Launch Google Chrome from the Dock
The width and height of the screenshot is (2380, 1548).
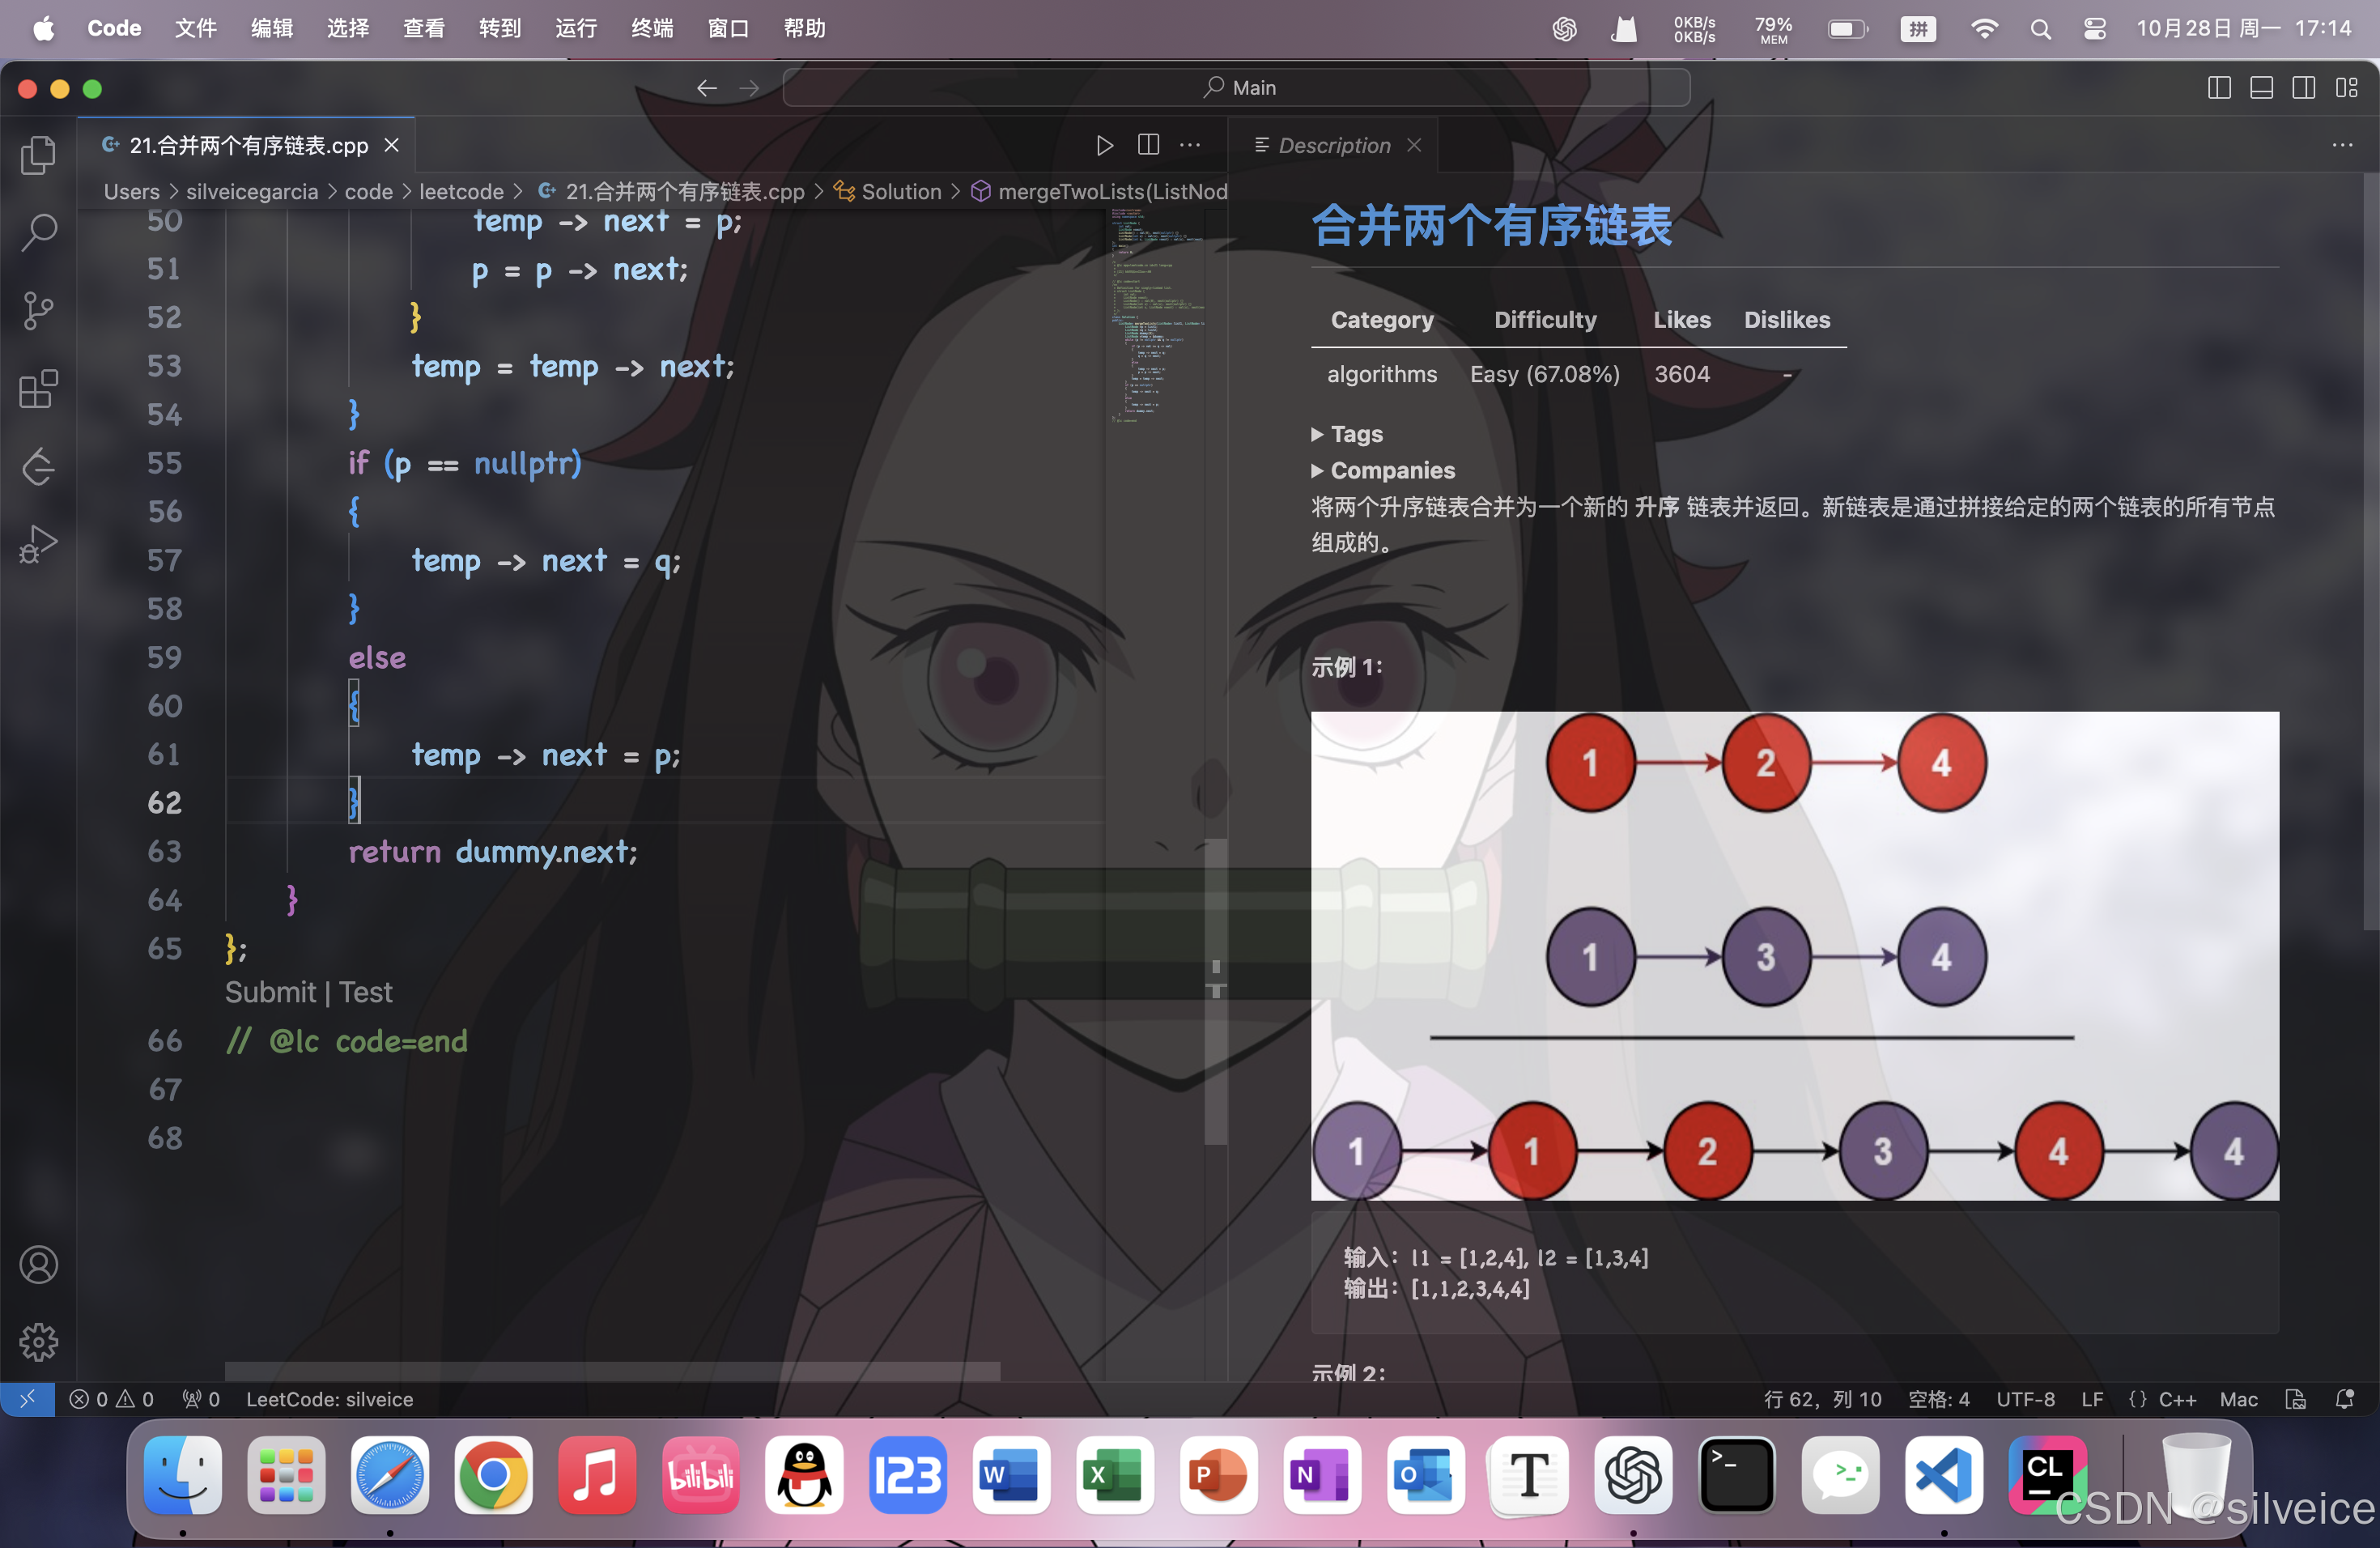492,1475
